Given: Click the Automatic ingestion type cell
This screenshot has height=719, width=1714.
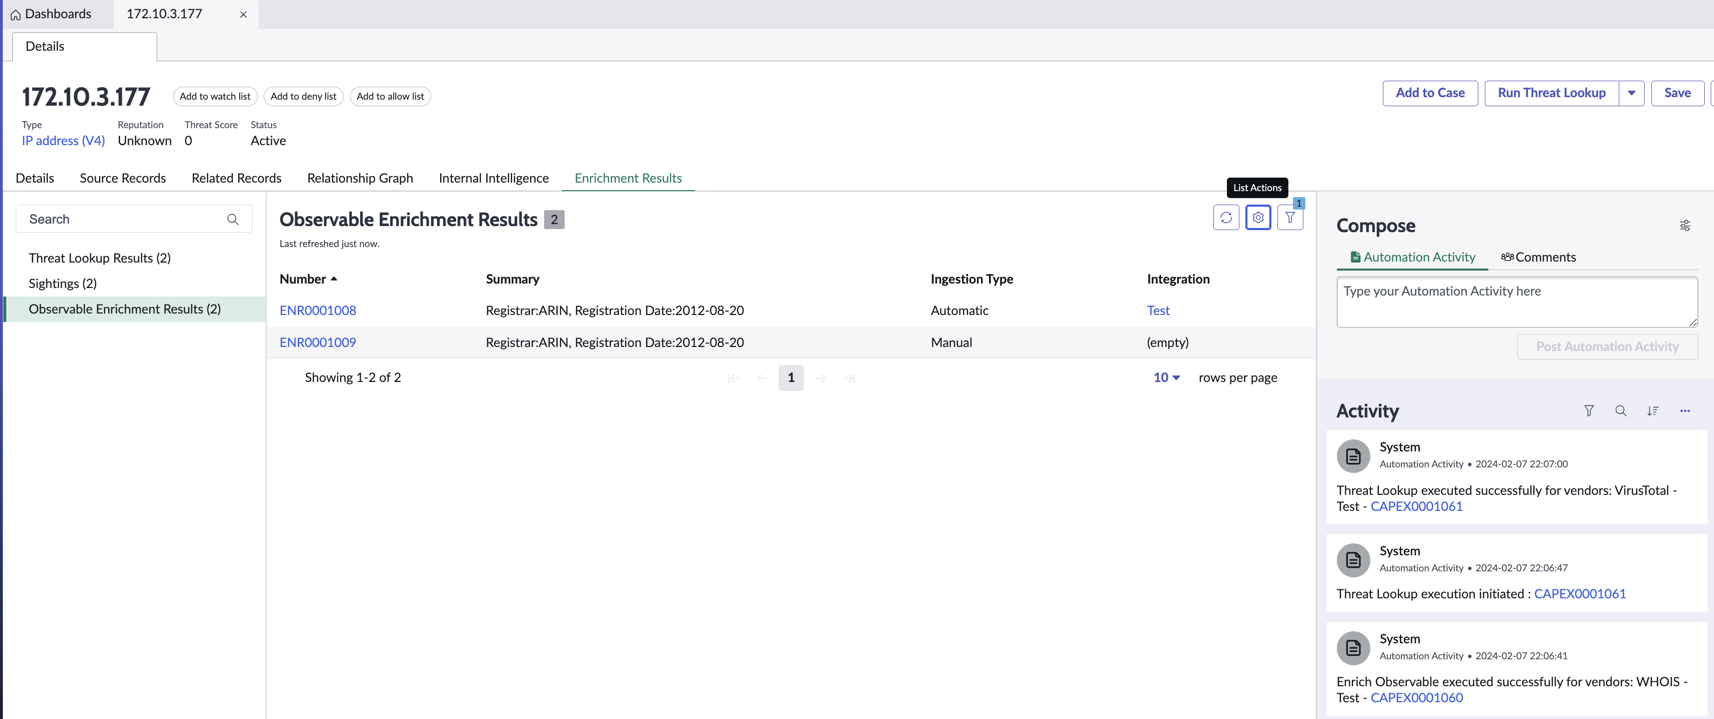Looking at the screenshot, I should coord(960,311).
